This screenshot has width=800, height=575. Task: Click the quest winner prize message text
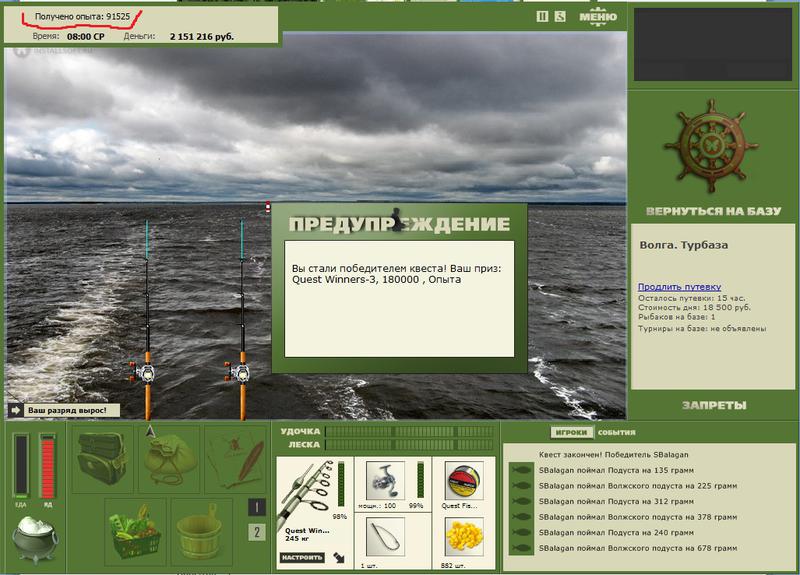[396, 274]
